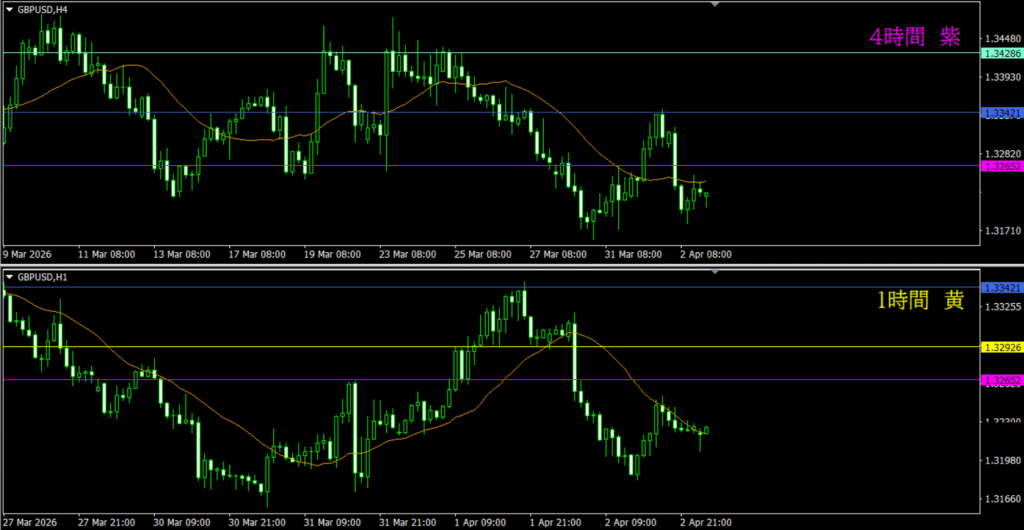Click the 1.31660 price scale value
Screen dimensions: 1024x530
point(1001,498)
